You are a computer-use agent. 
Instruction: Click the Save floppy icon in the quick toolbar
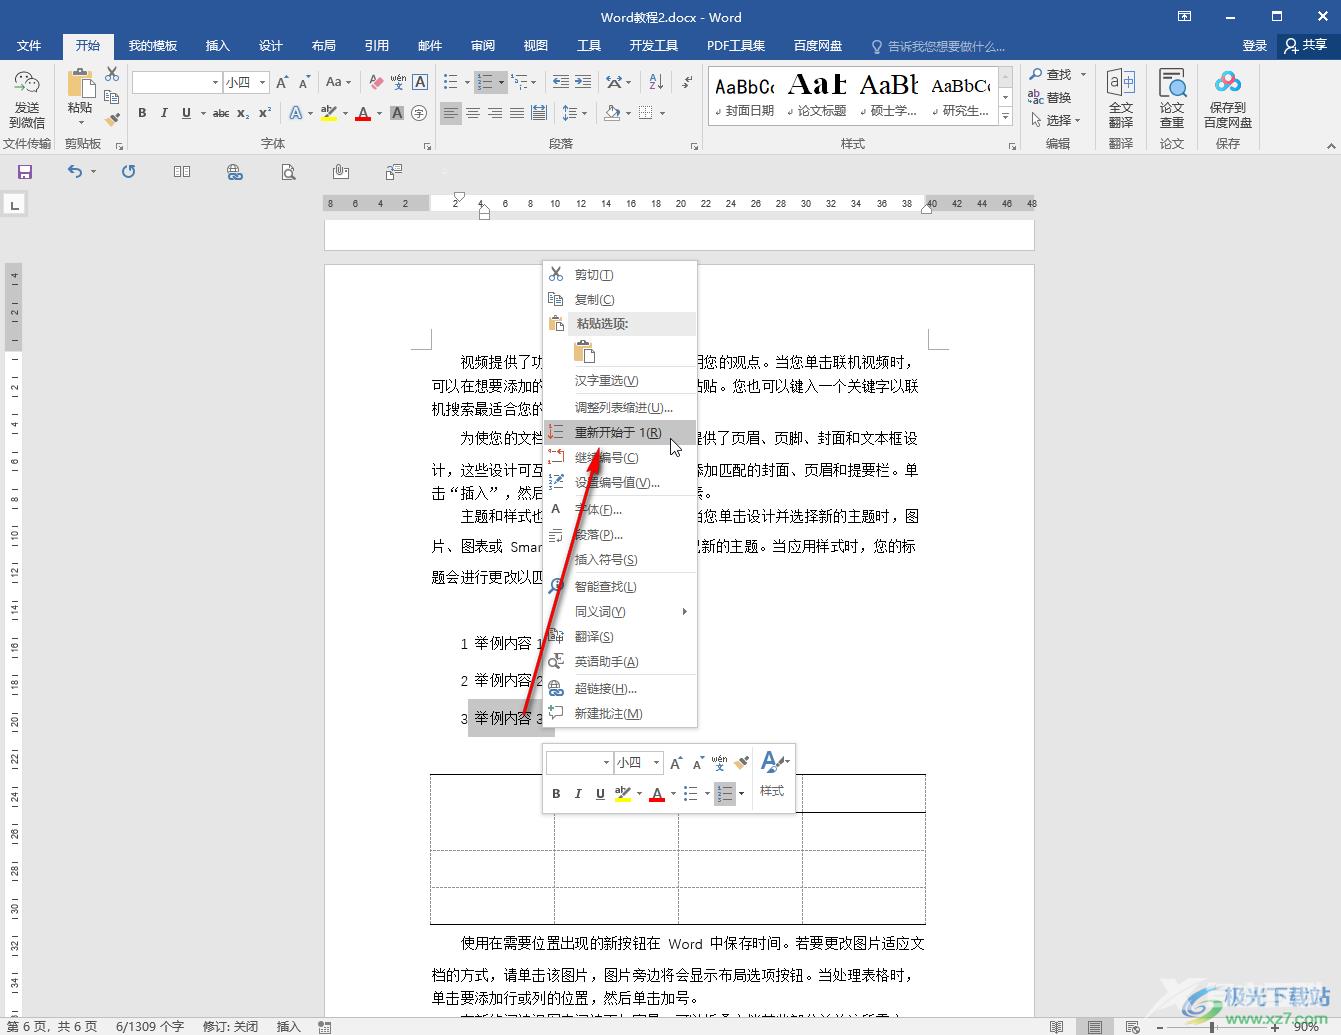[25, 172]
